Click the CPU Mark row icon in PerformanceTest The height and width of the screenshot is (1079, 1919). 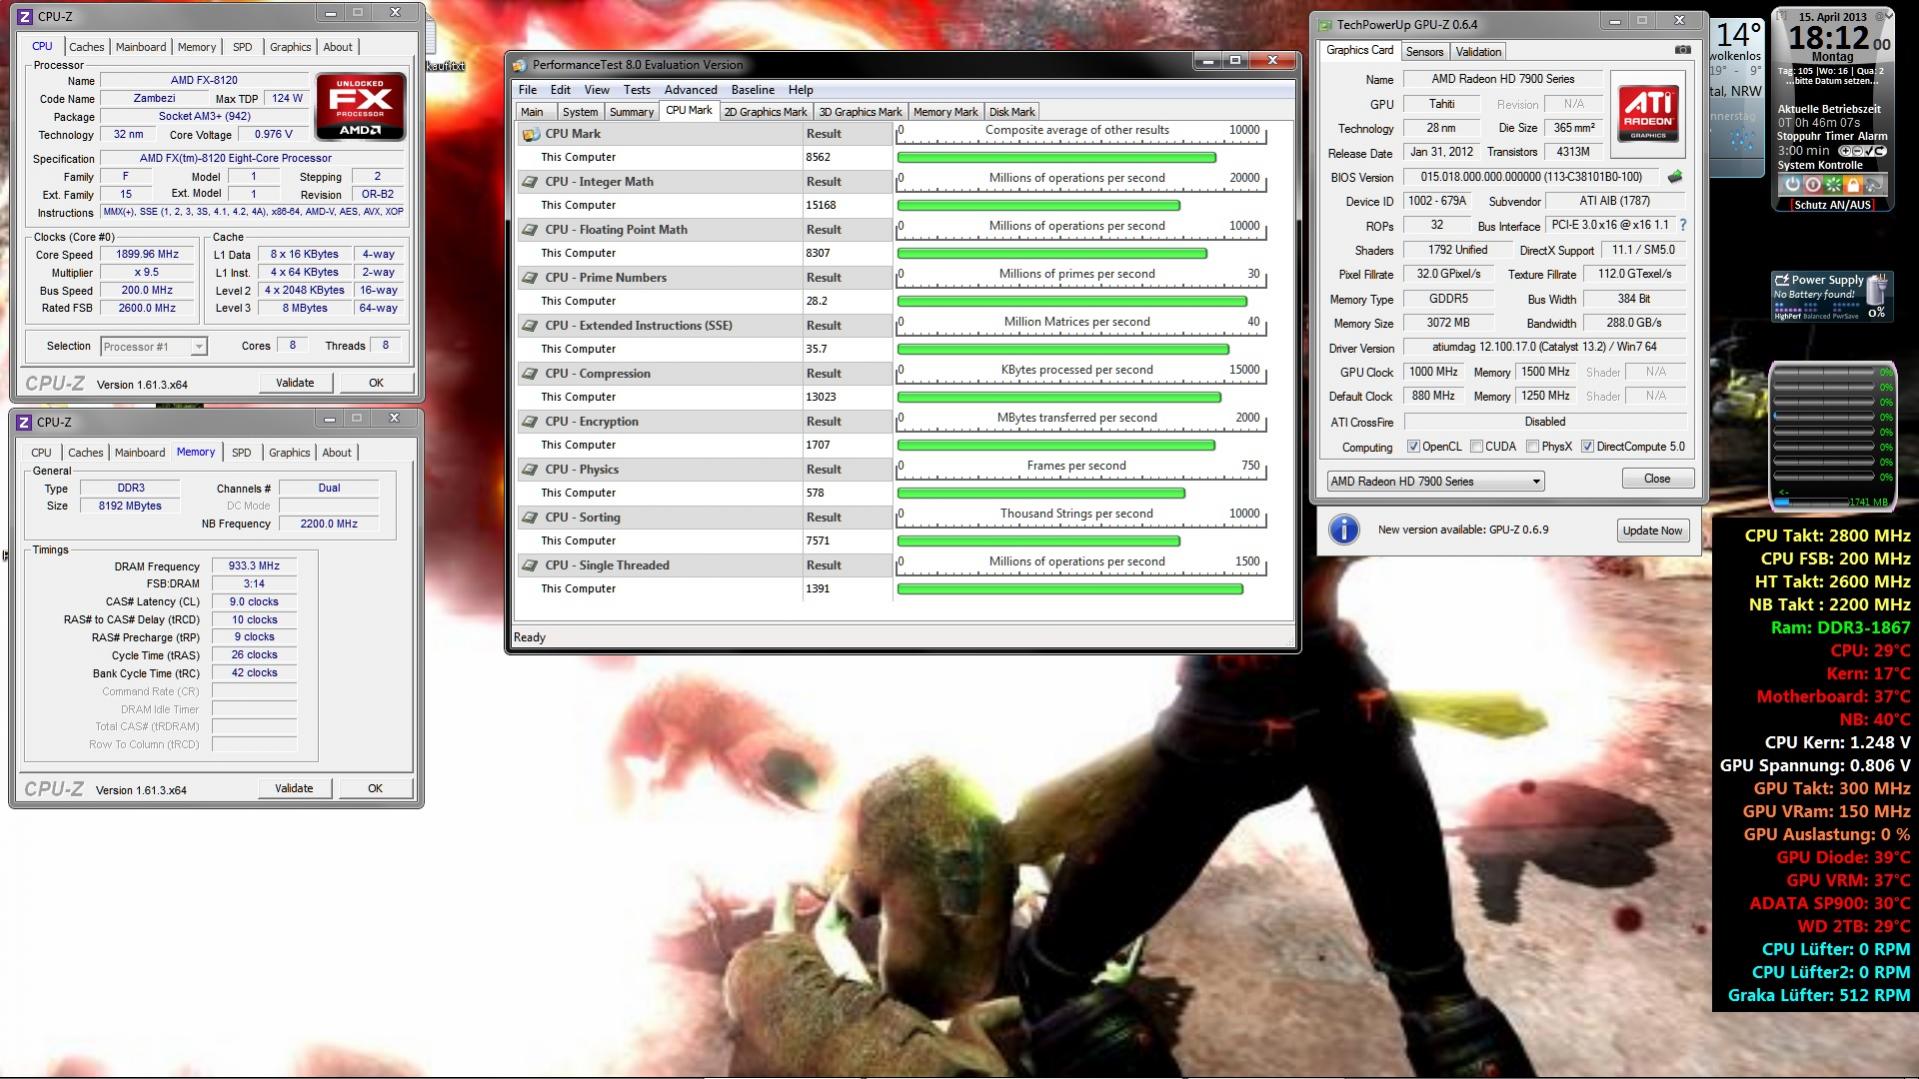531,133
